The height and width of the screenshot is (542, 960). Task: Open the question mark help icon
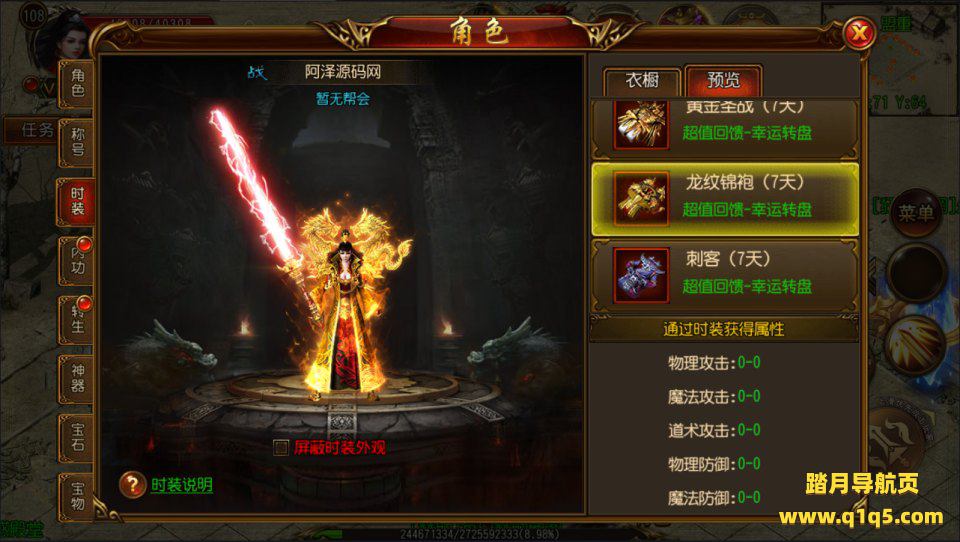tap(132, 484)
